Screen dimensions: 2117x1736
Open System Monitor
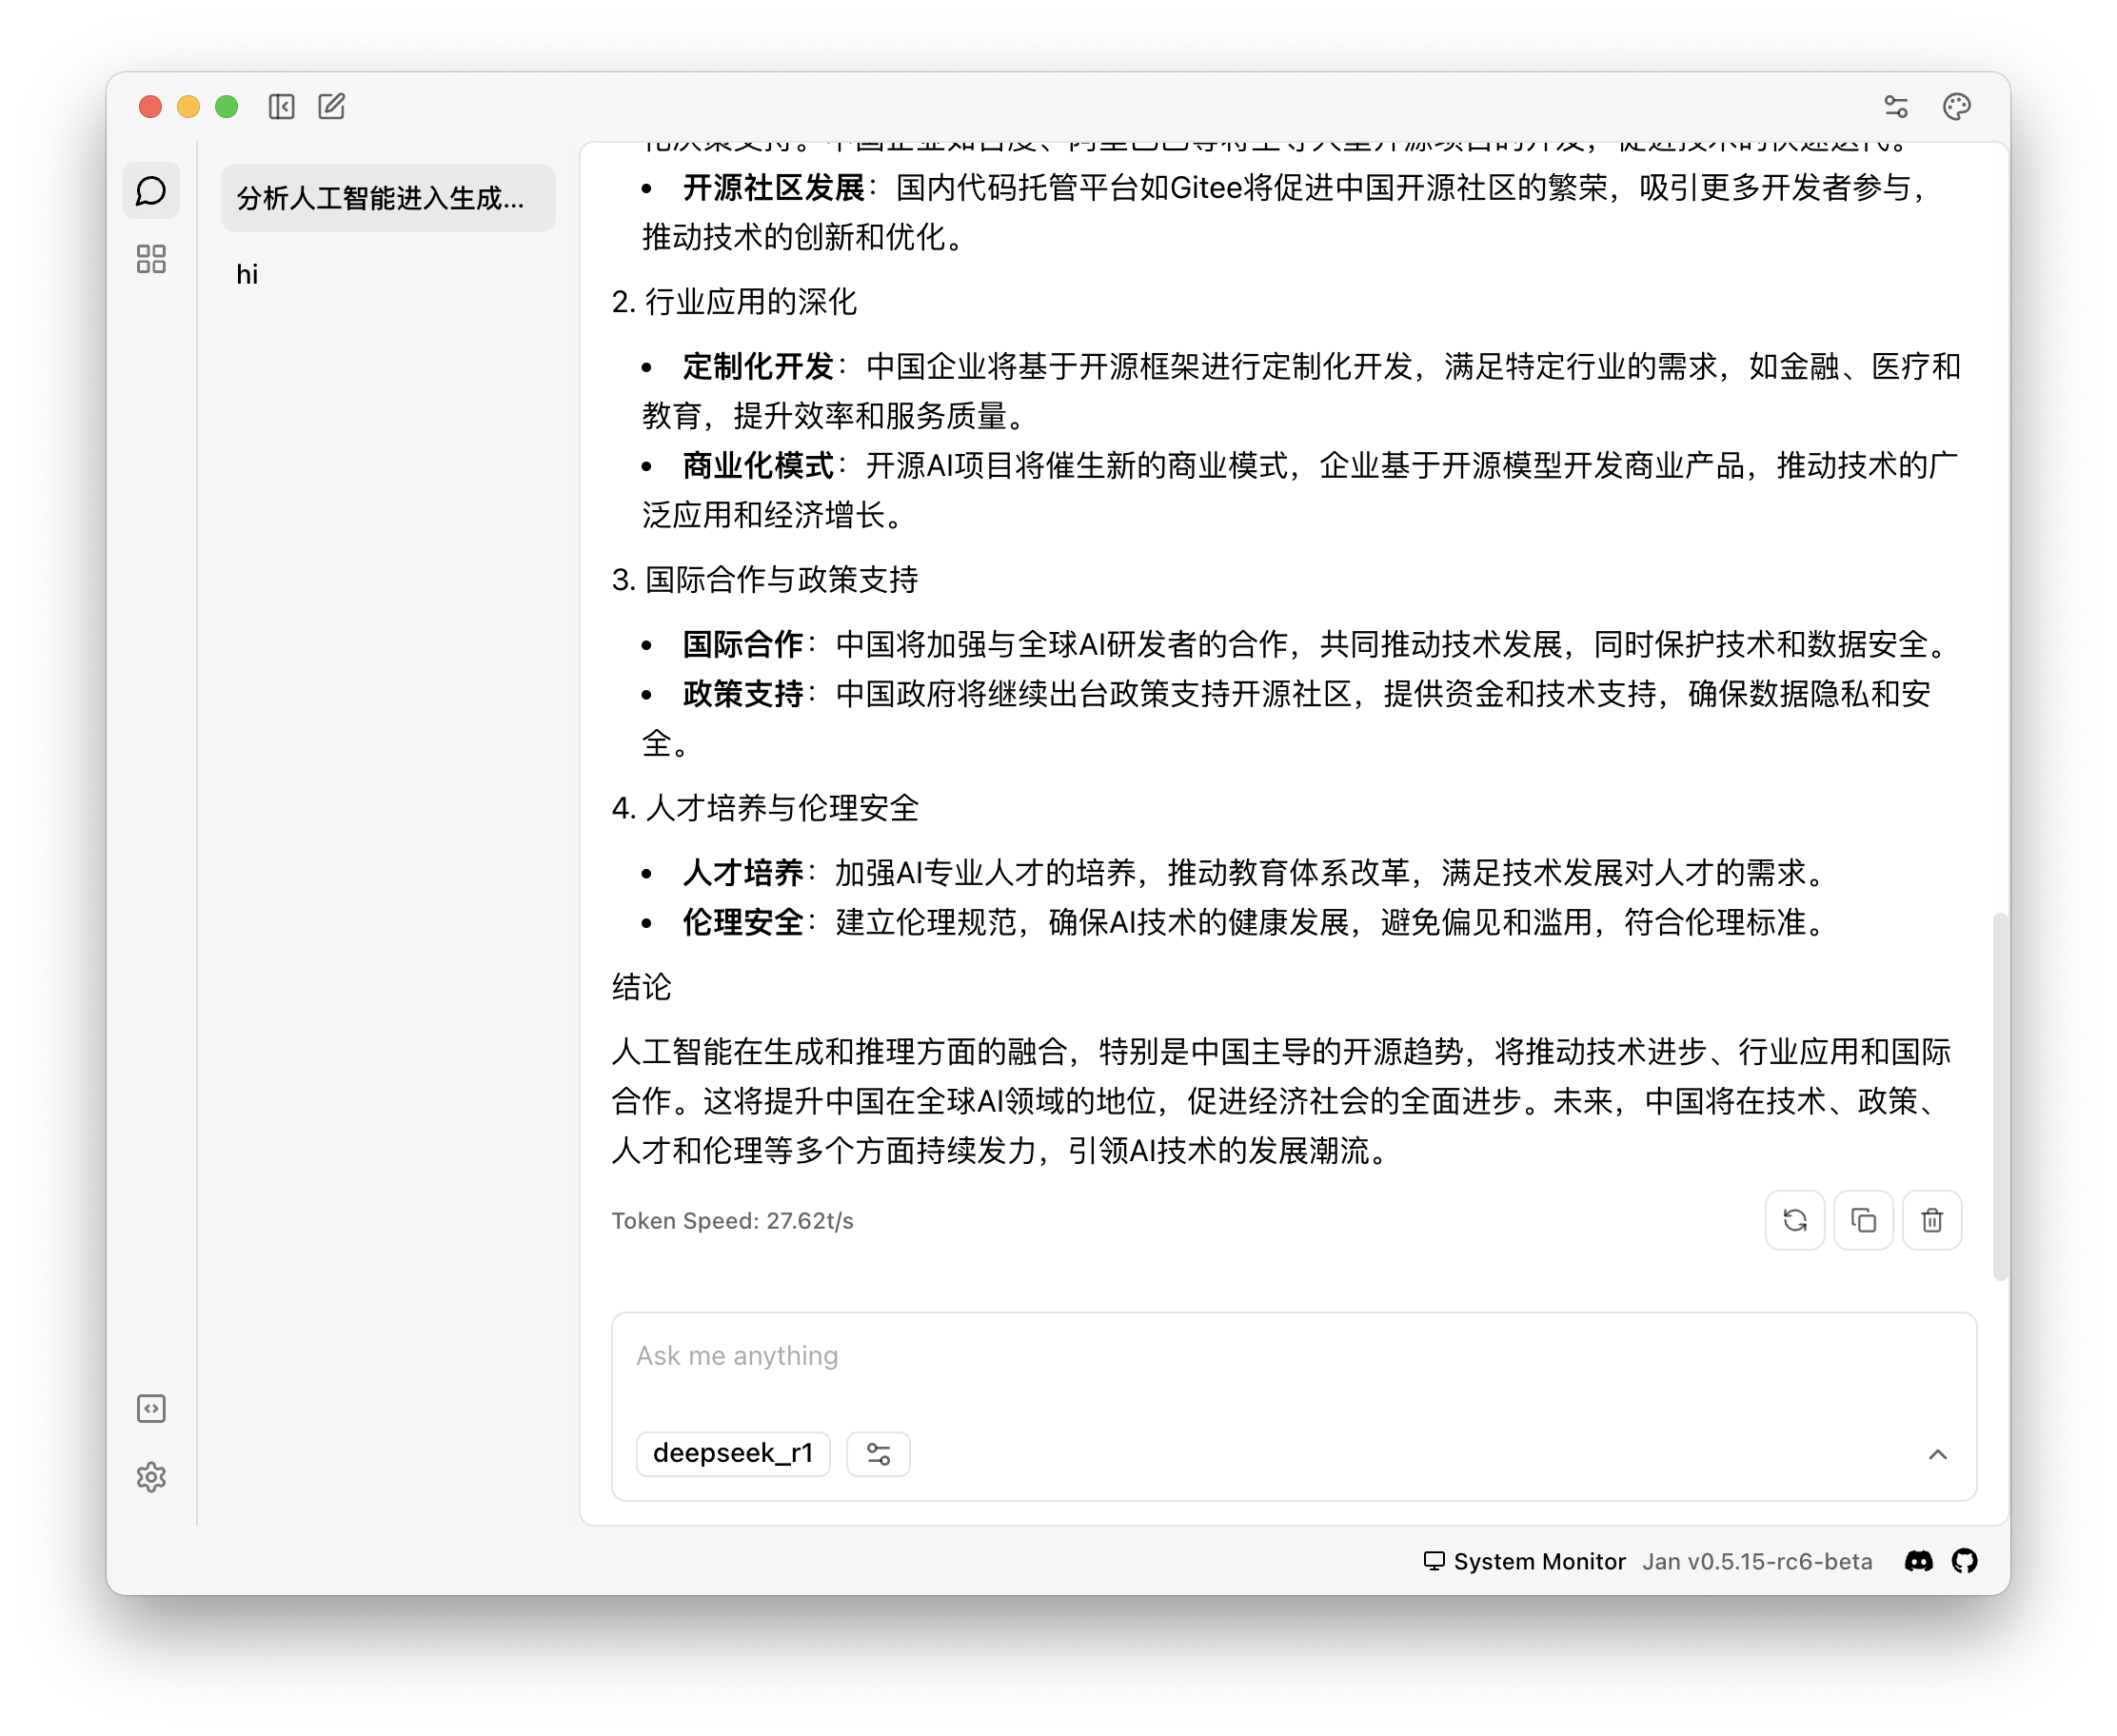1525,1561
